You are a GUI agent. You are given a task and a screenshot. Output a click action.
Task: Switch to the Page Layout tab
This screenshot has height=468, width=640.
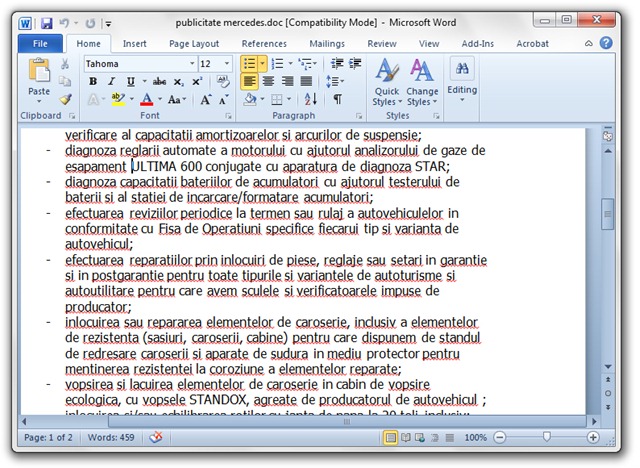coord(194,44)
